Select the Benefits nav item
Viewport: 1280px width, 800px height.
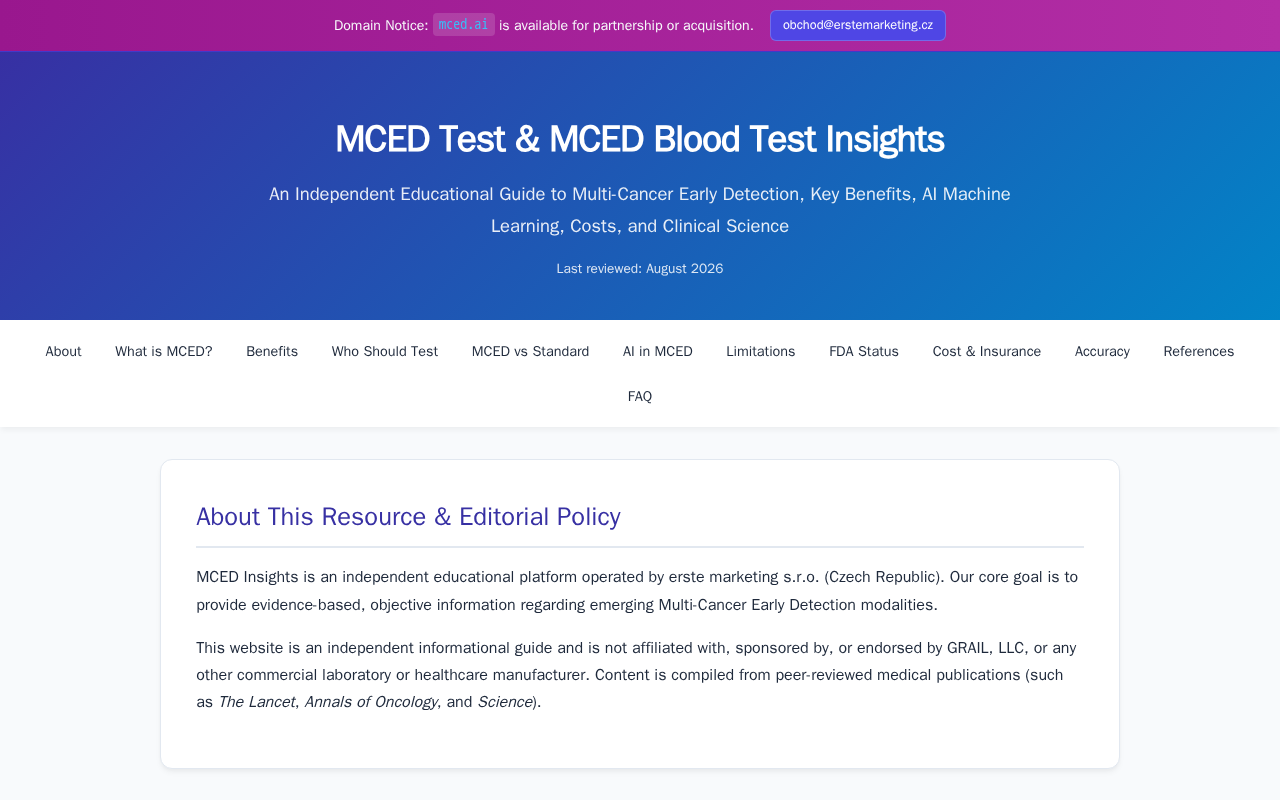pyautogui.click(x=272, y=351)
